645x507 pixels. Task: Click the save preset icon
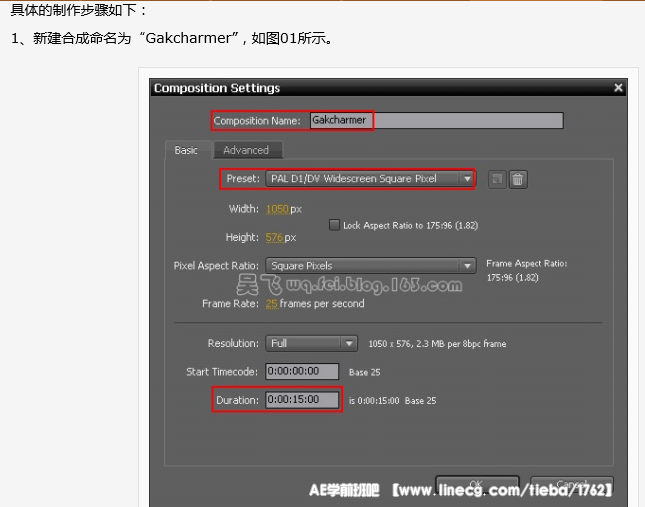pyautogui.click(x=497, y=179)
